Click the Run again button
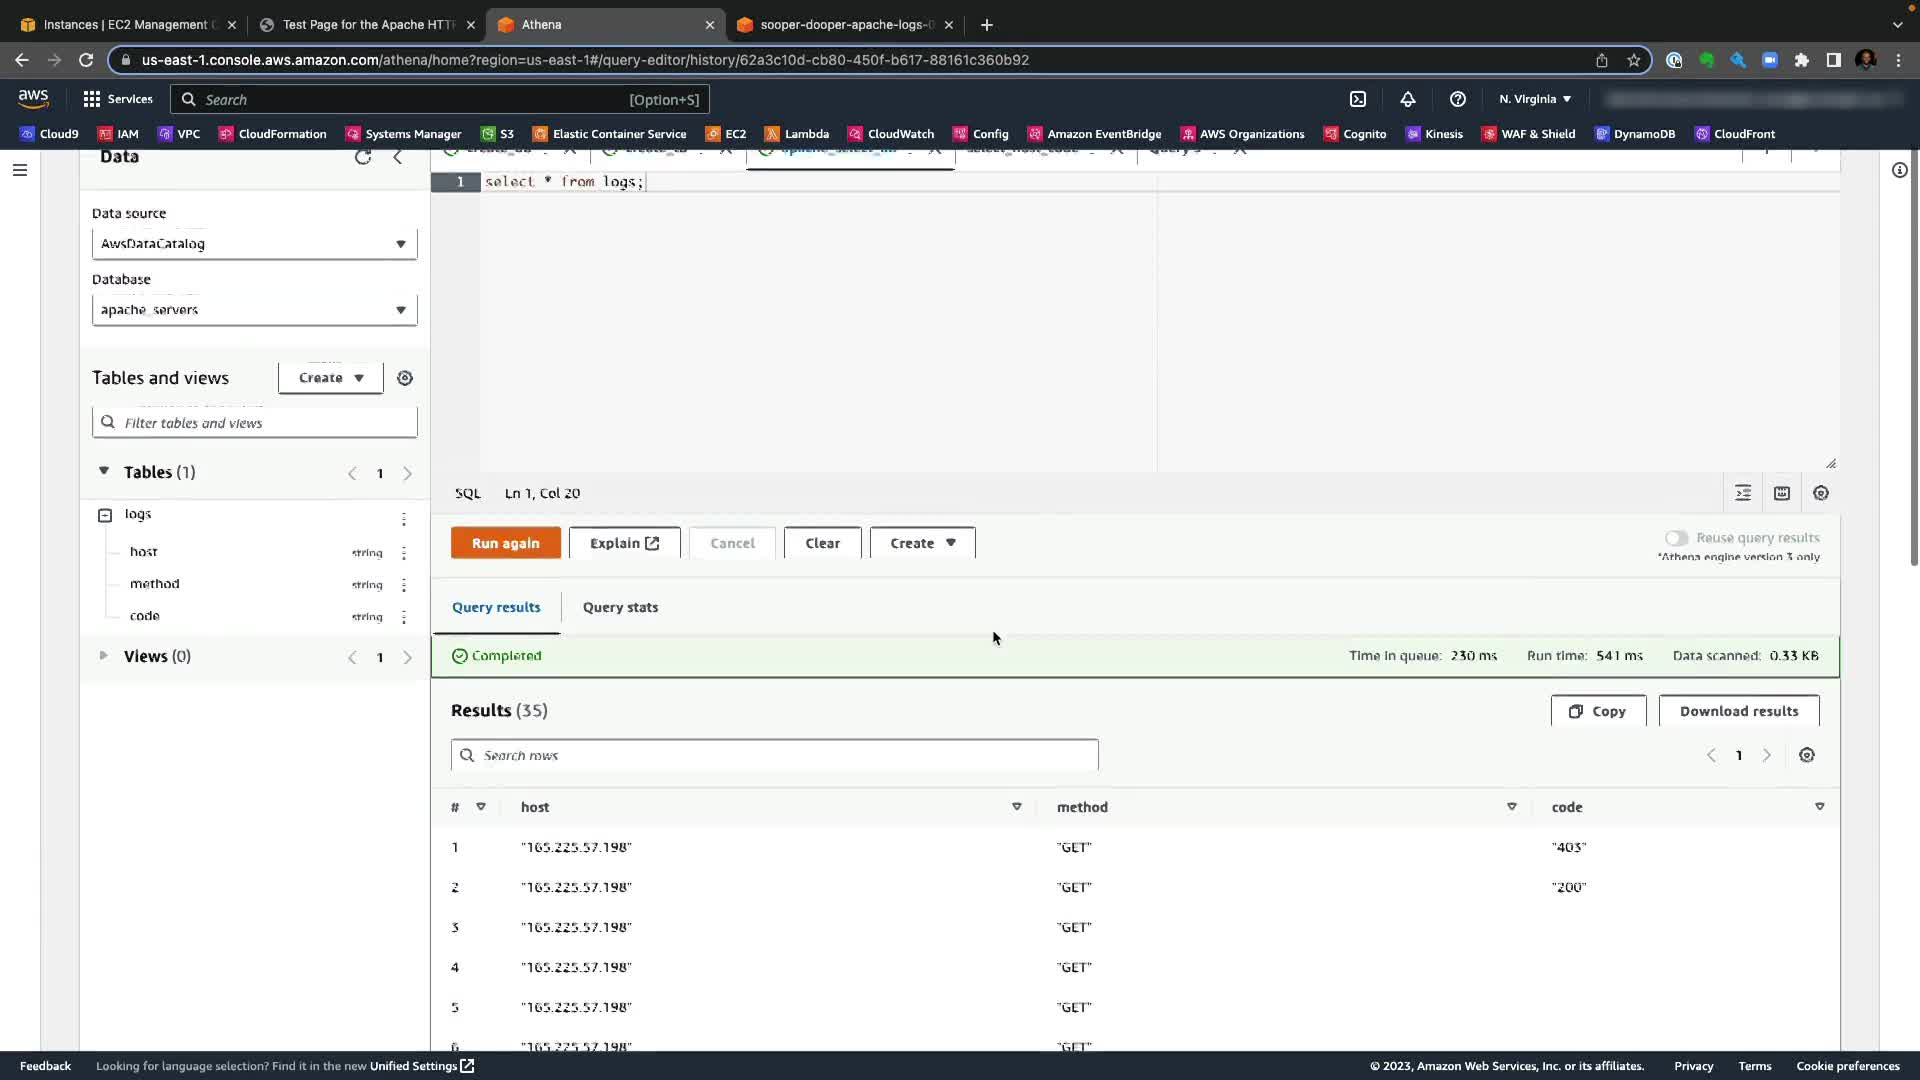 (x=505, y=543)
